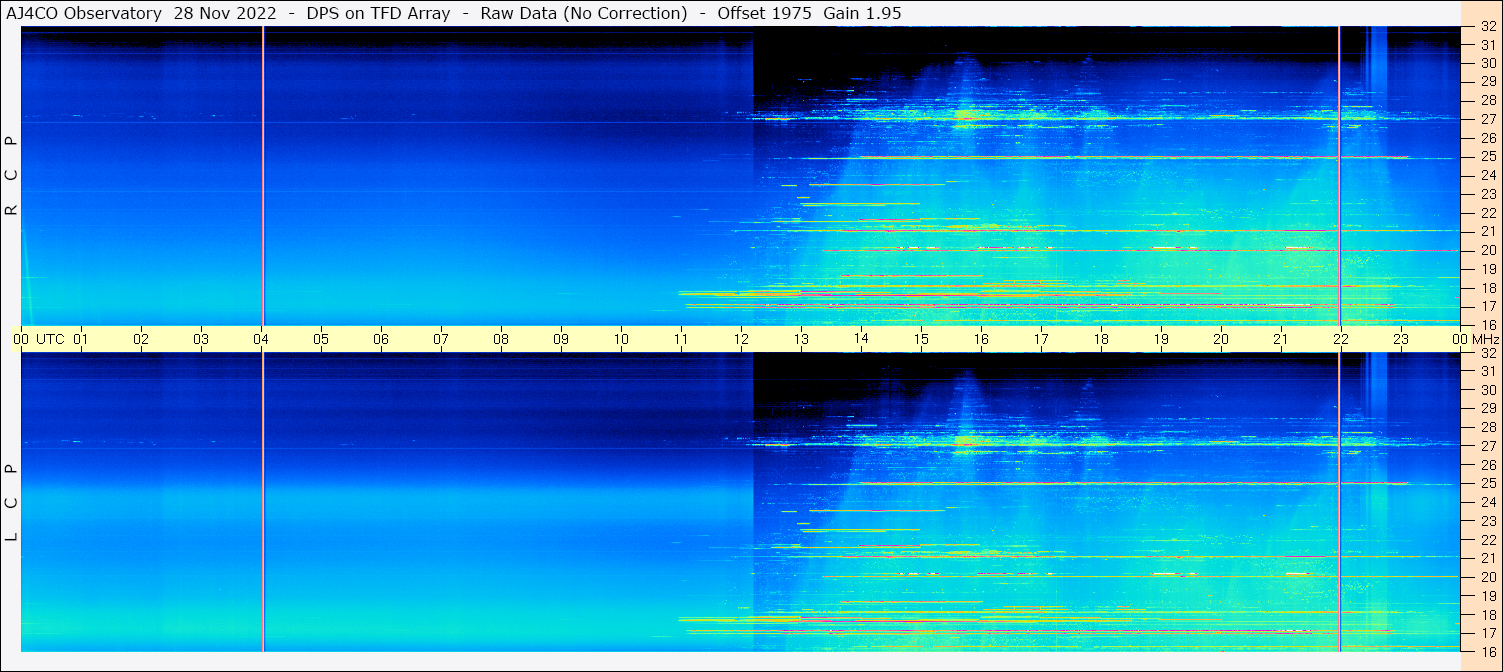Select the 30 MHz label on RCP scale
1503x672 pixels.
pos(1488,63)
